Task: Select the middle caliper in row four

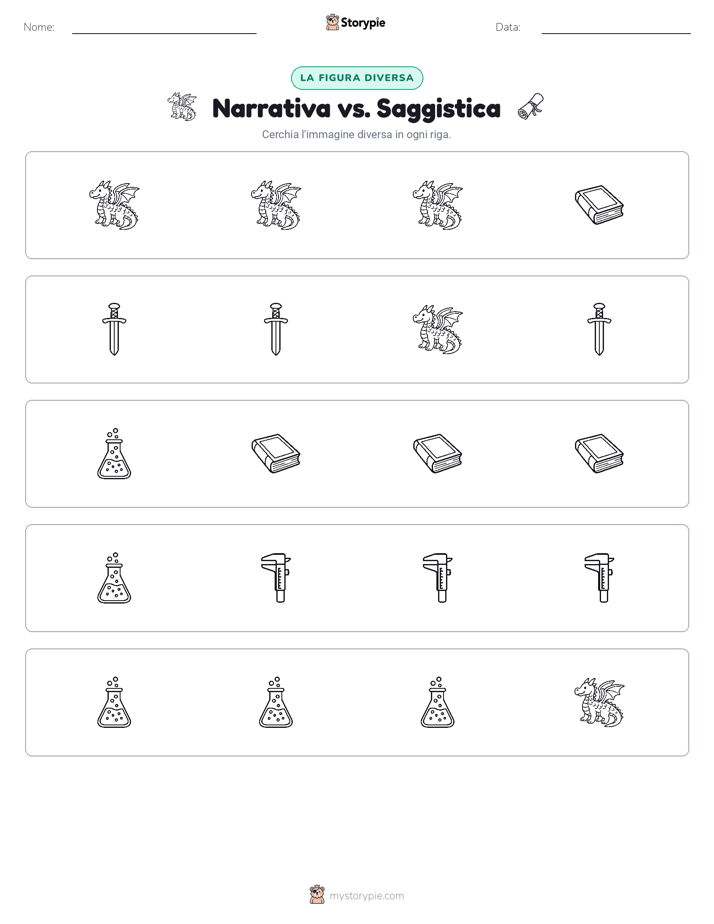Action: pyautogui.click(x=438, y=578)
